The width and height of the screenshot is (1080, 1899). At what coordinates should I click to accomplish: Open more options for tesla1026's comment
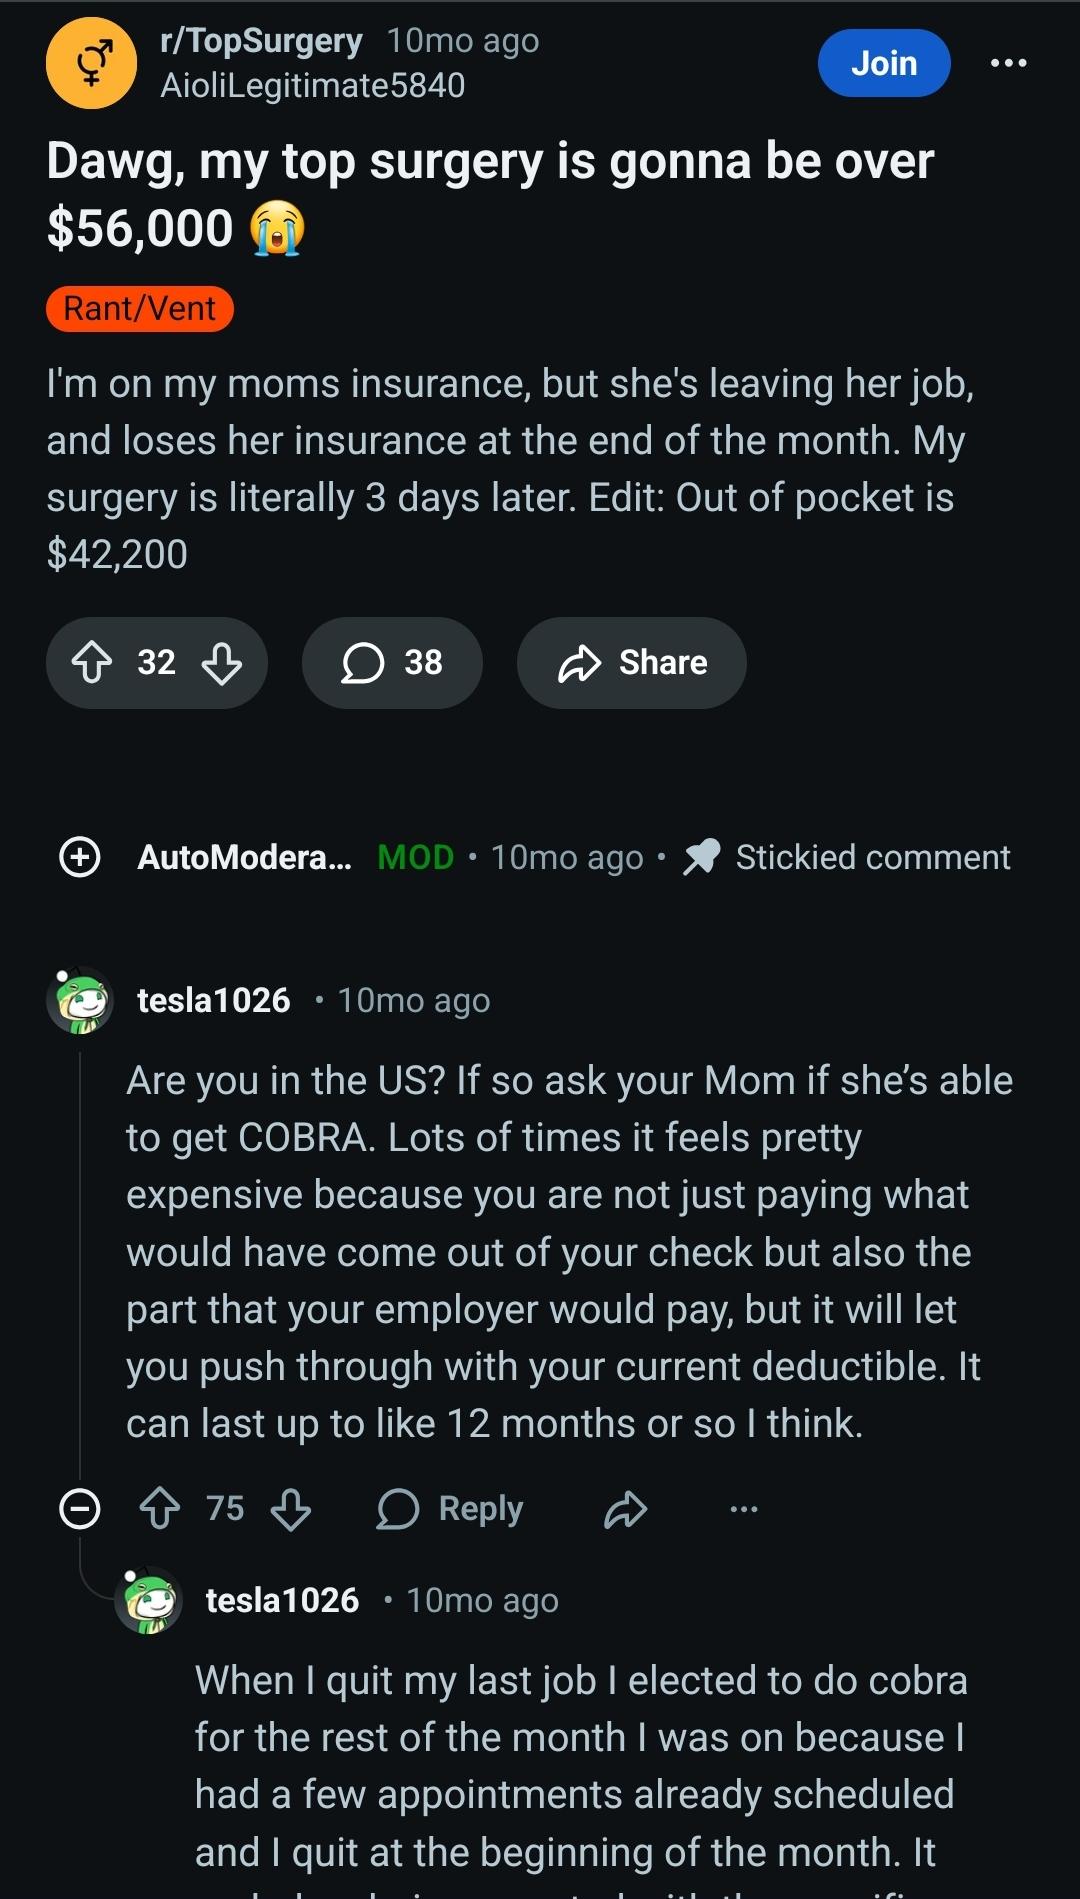[x=744, y=1508]
